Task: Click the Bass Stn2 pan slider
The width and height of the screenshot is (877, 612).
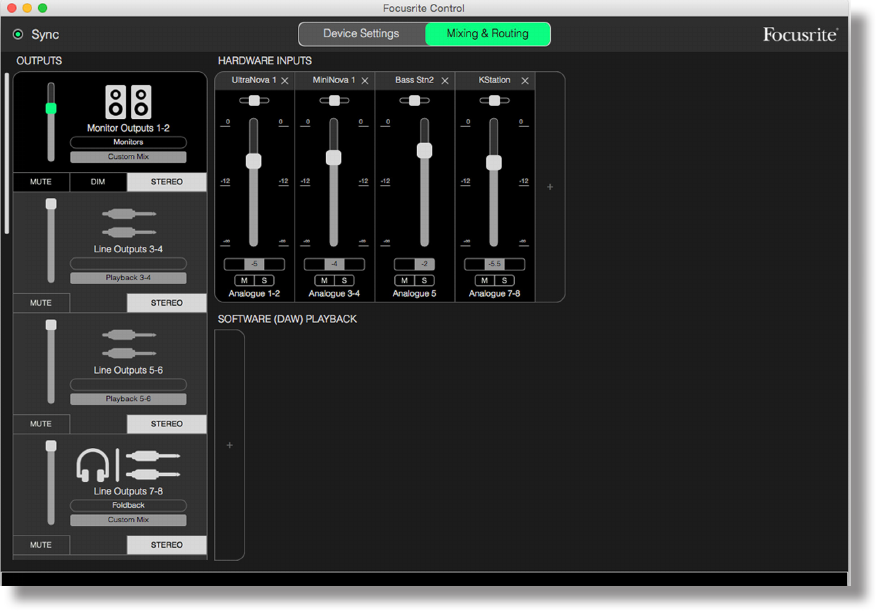Action: 414,101
